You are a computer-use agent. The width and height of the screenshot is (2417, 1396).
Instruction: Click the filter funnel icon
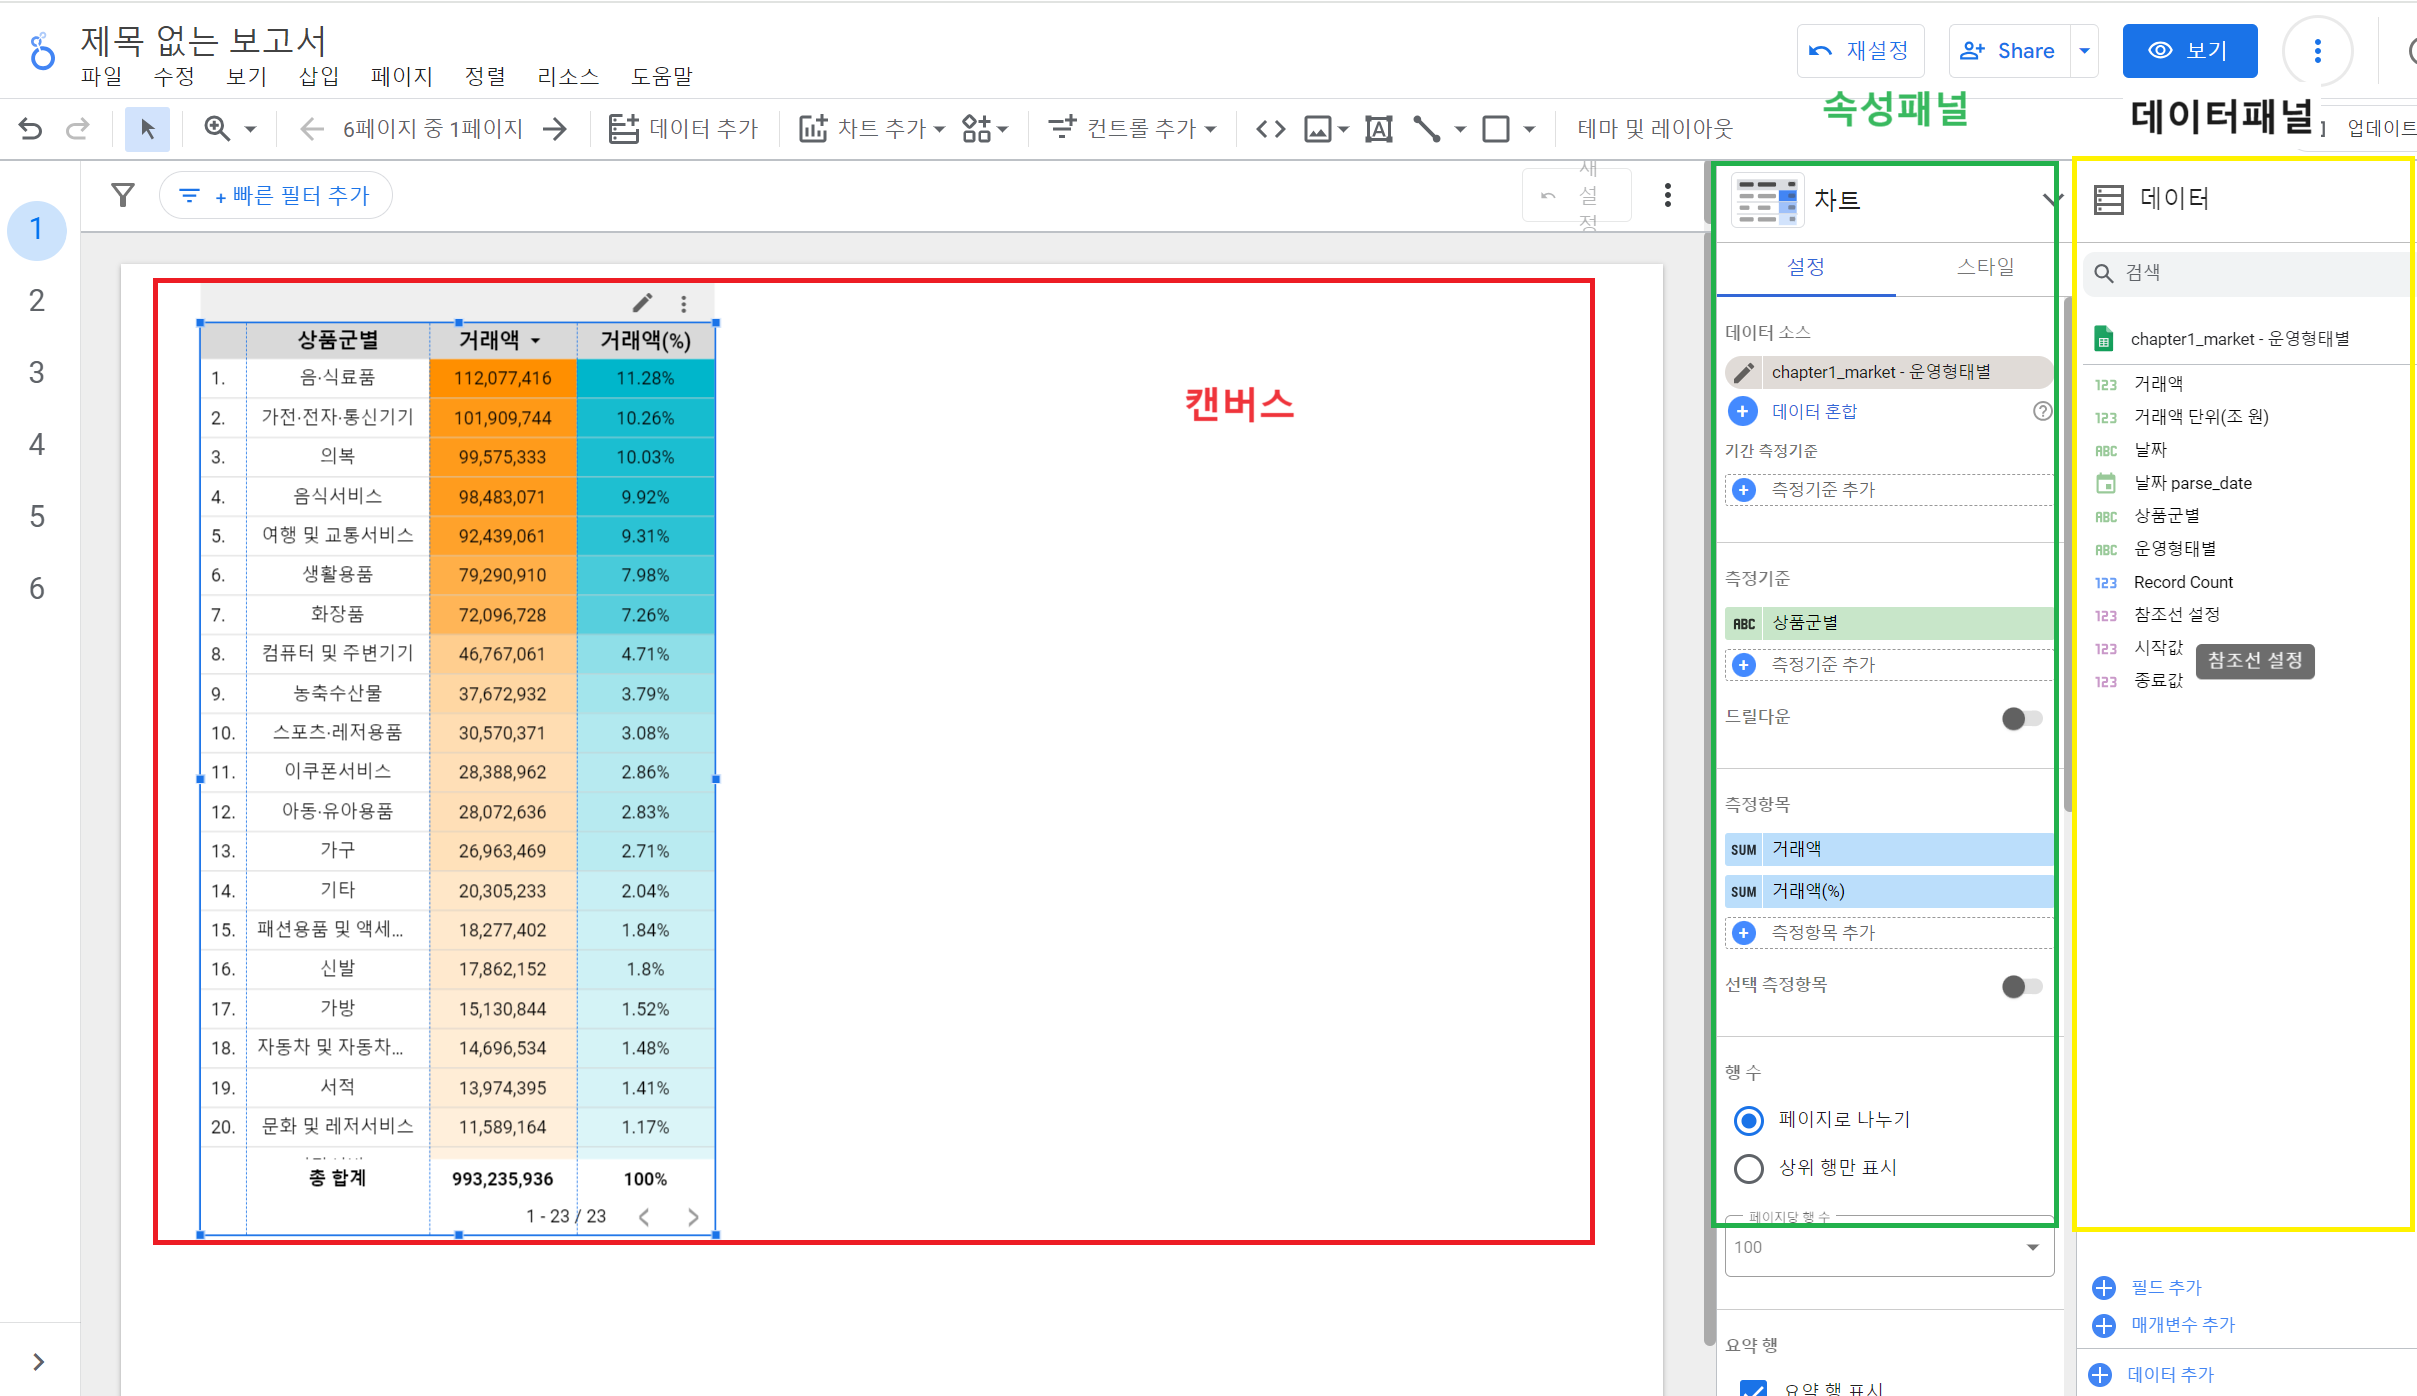tap(123, 195)
